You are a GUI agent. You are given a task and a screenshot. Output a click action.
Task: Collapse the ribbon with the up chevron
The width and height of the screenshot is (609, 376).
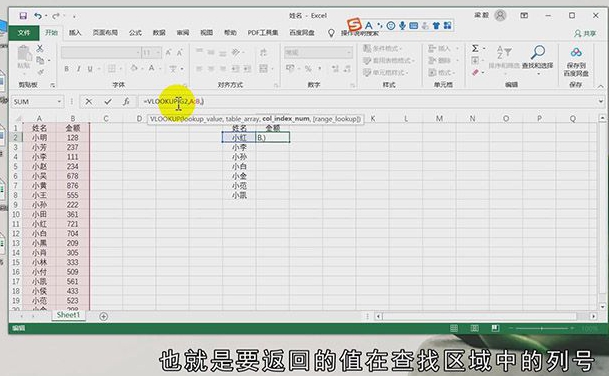pyautogui.click(x=600, y=86)
